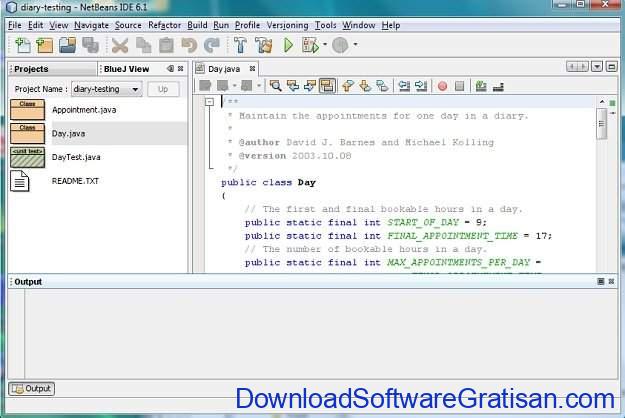
Task: Open the Edit menu
Action: (35, 25)
